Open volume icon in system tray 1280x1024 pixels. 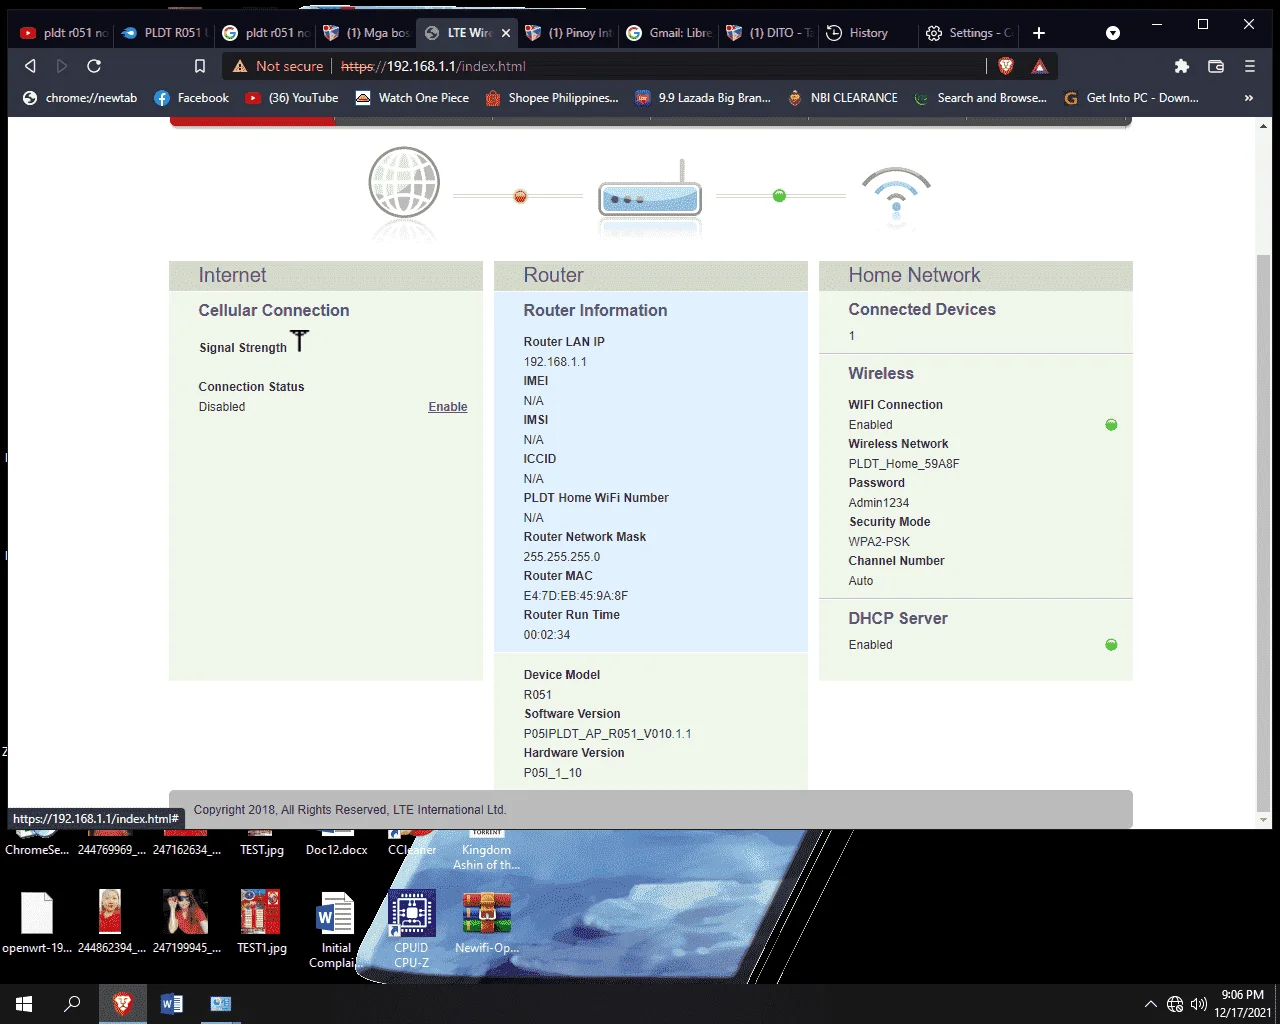tap(1198, 1004)
